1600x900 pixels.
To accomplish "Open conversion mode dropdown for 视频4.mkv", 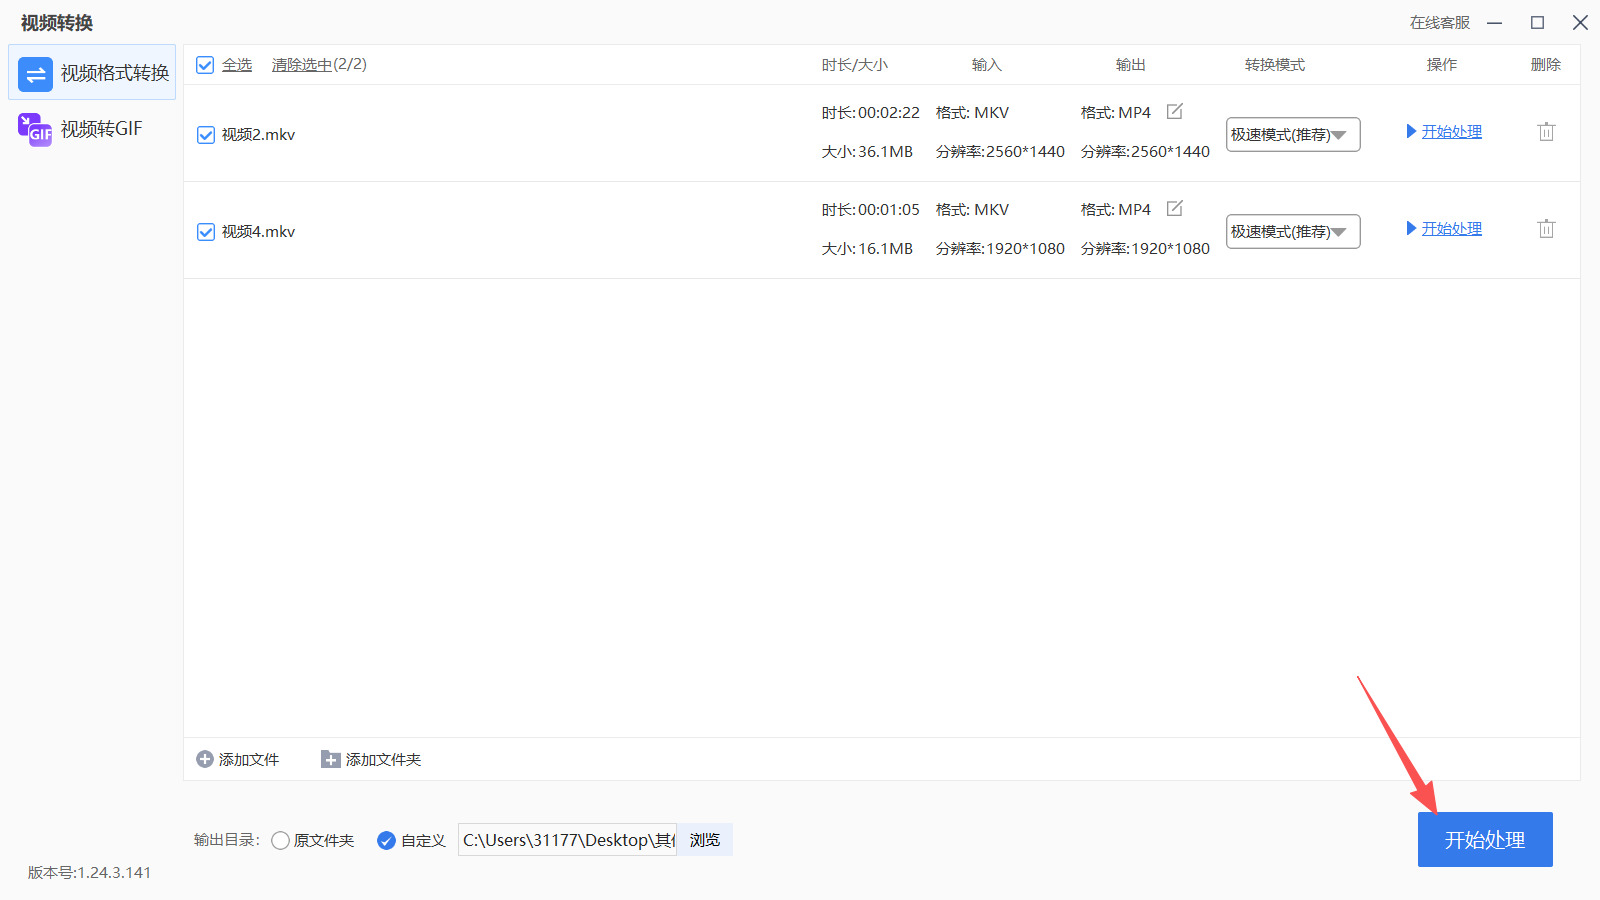I will (1293, 231).
